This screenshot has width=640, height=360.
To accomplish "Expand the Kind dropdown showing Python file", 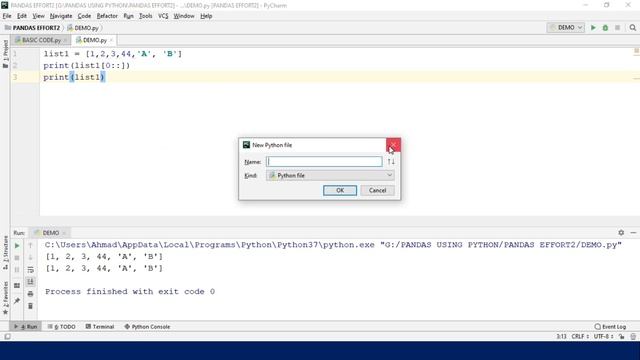I will 330,176.
